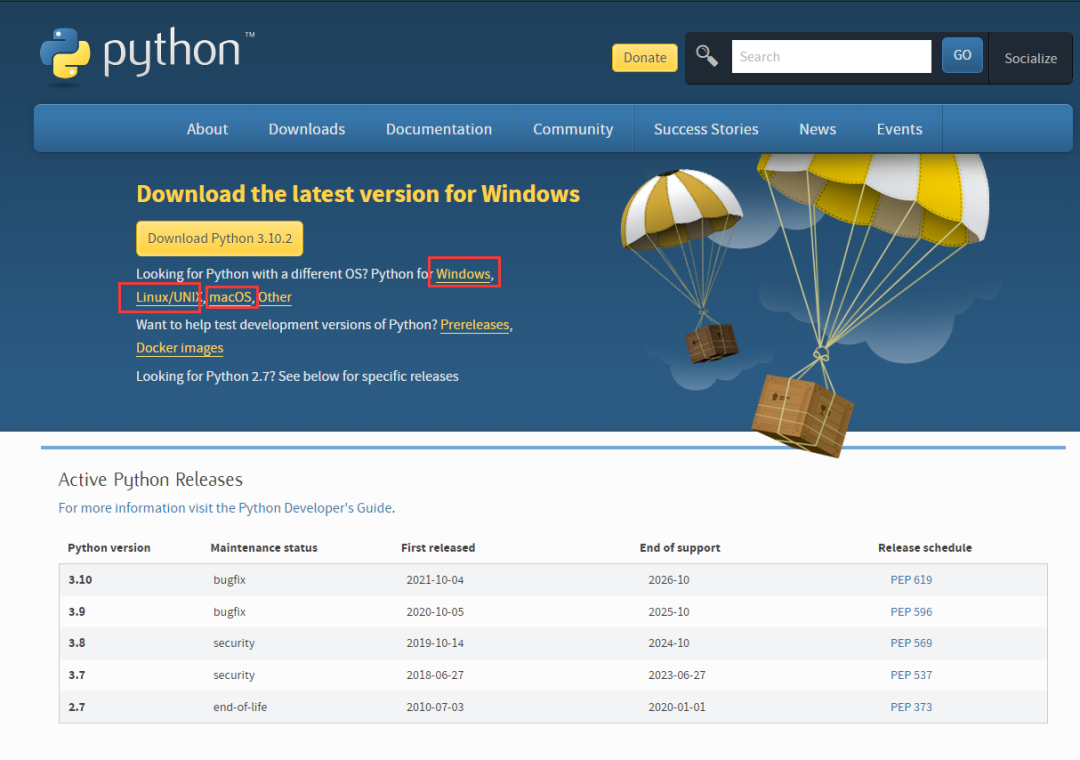Open the PEP 619 release schedule
This screenshot has width=1080, height=760.
click(x=911, y=579)
